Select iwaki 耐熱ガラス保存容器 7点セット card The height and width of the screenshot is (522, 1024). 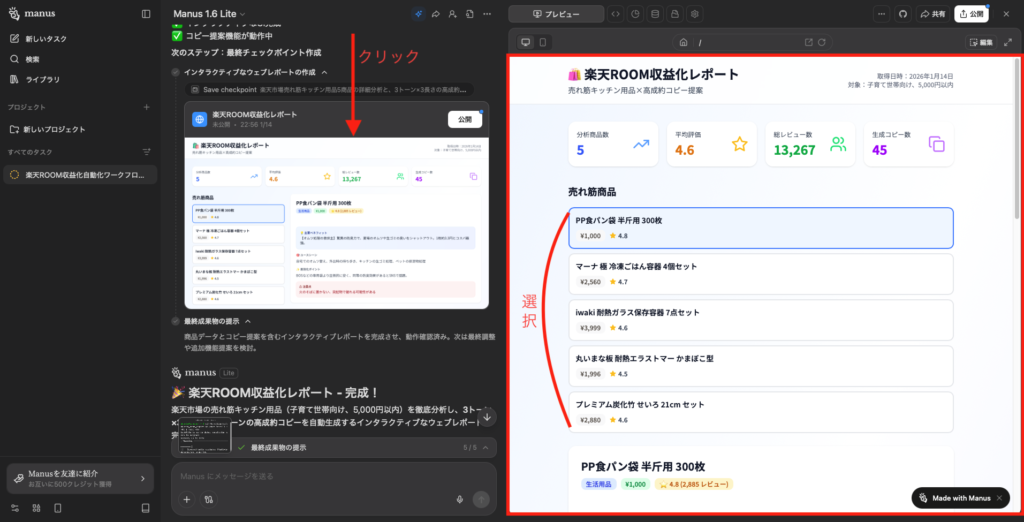point(761,320)
